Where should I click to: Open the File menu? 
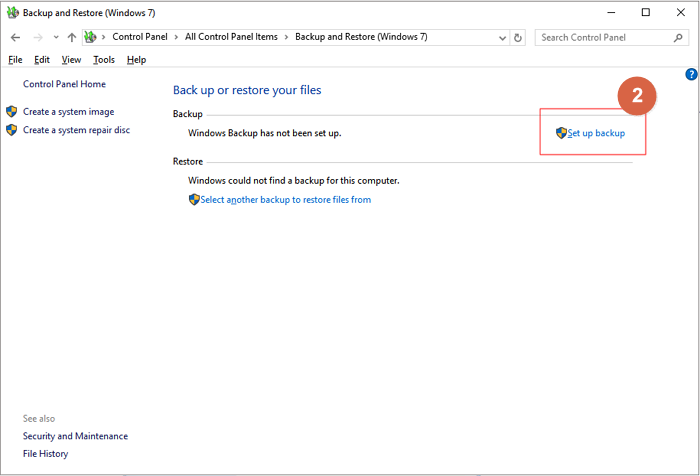[15, 60]
